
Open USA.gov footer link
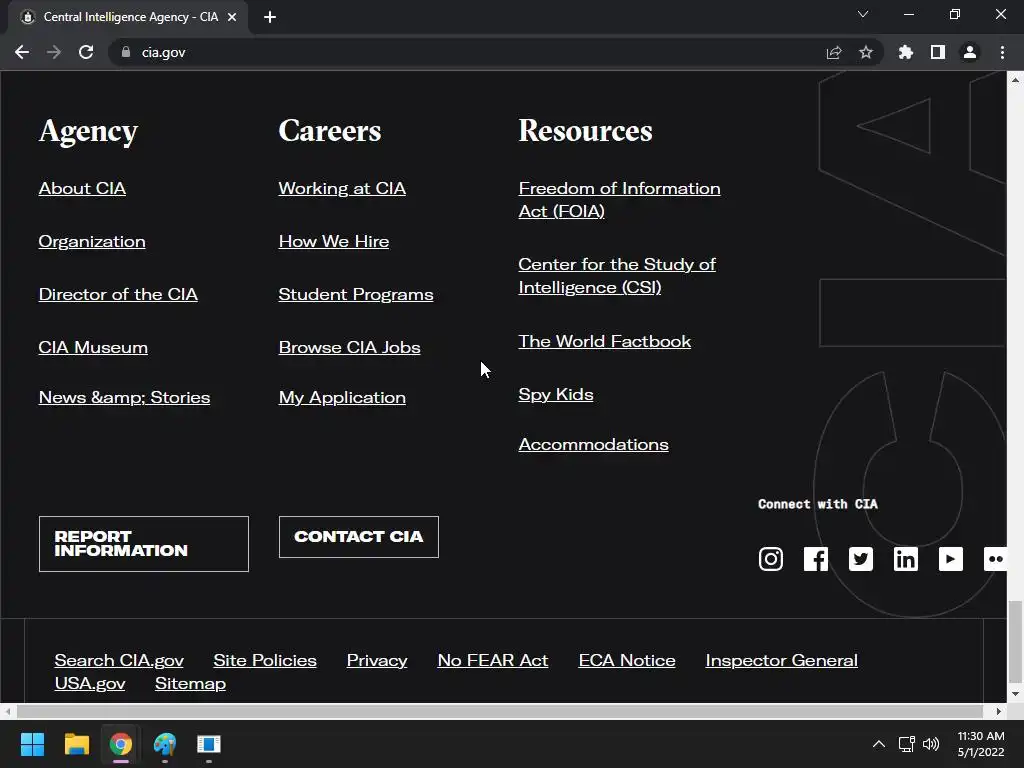pos(90,684)
